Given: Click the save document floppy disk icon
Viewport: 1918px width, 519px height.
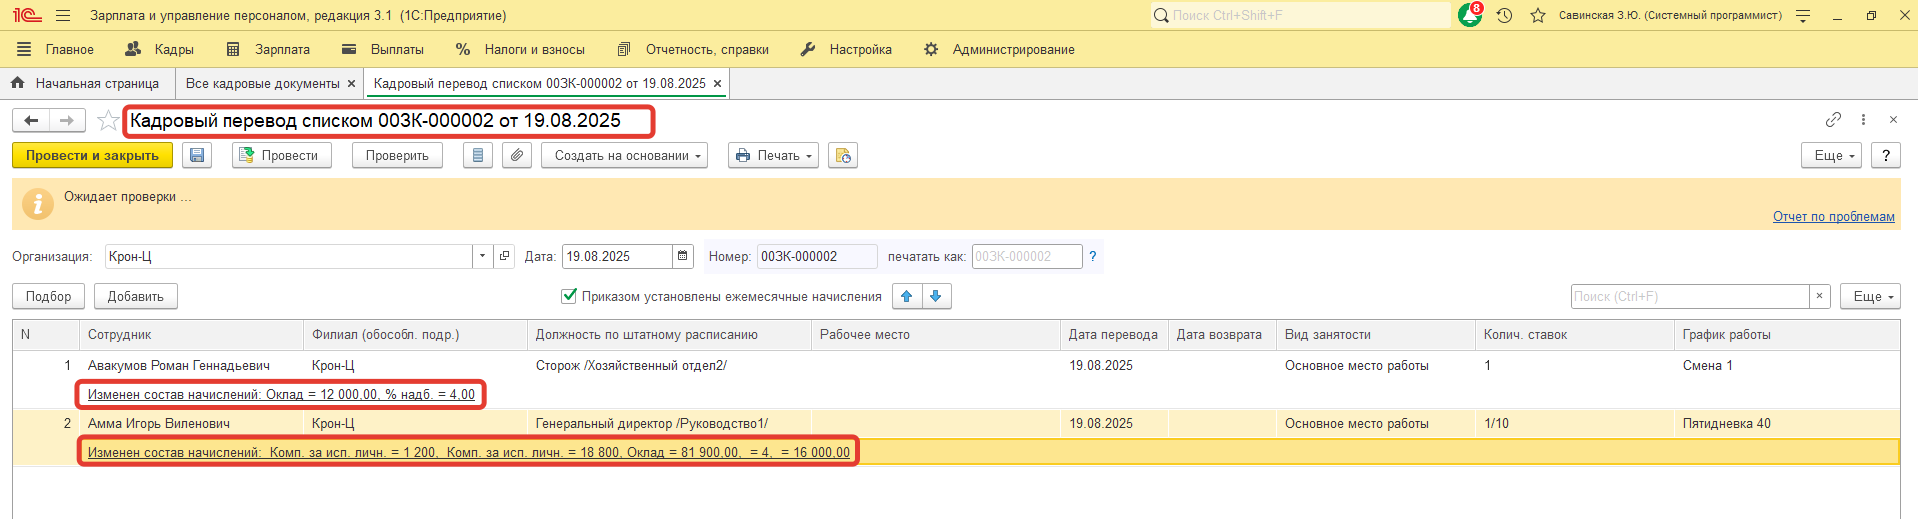Looking at the screenshot, I should (x=197, y=156).
